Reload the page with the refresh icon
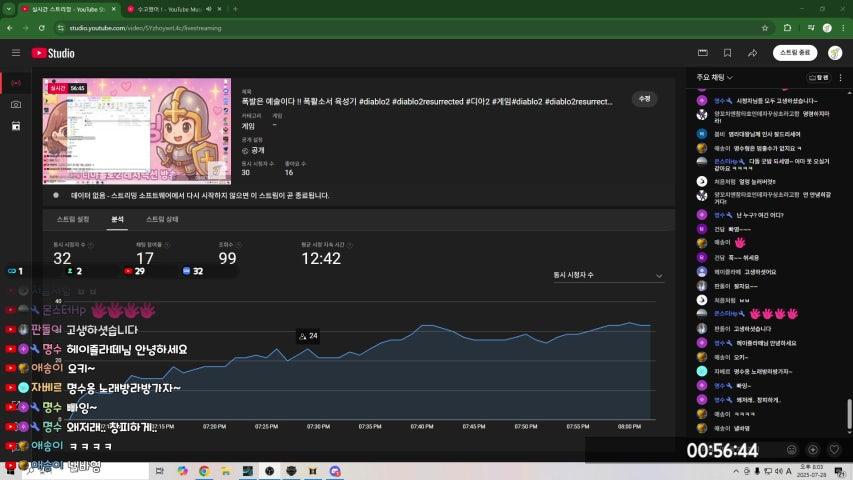Screen dimensions: 853x480 pos(41,28)
